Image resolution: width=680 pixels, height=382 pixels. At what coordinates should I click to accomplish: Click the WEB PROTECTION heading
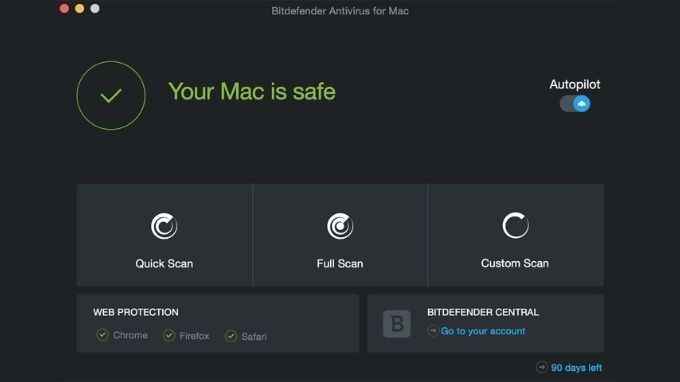pyautogui.click(x=136, y=312)
